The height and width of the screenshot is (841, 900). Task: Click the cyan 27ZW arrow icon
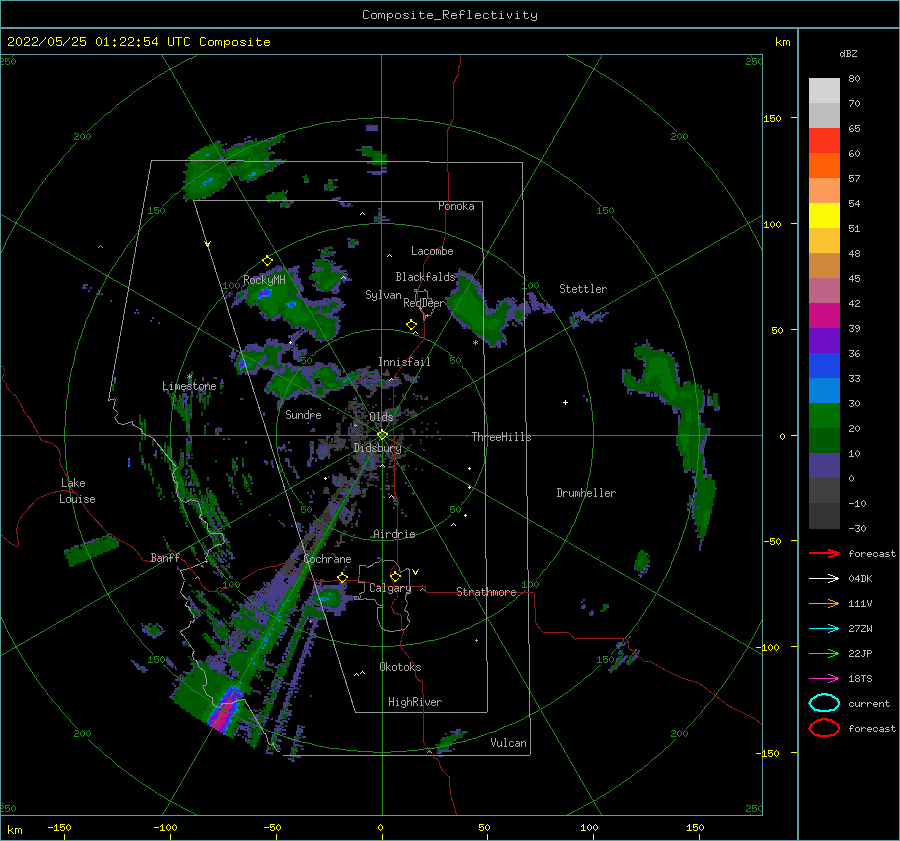[x=824, y=629]
